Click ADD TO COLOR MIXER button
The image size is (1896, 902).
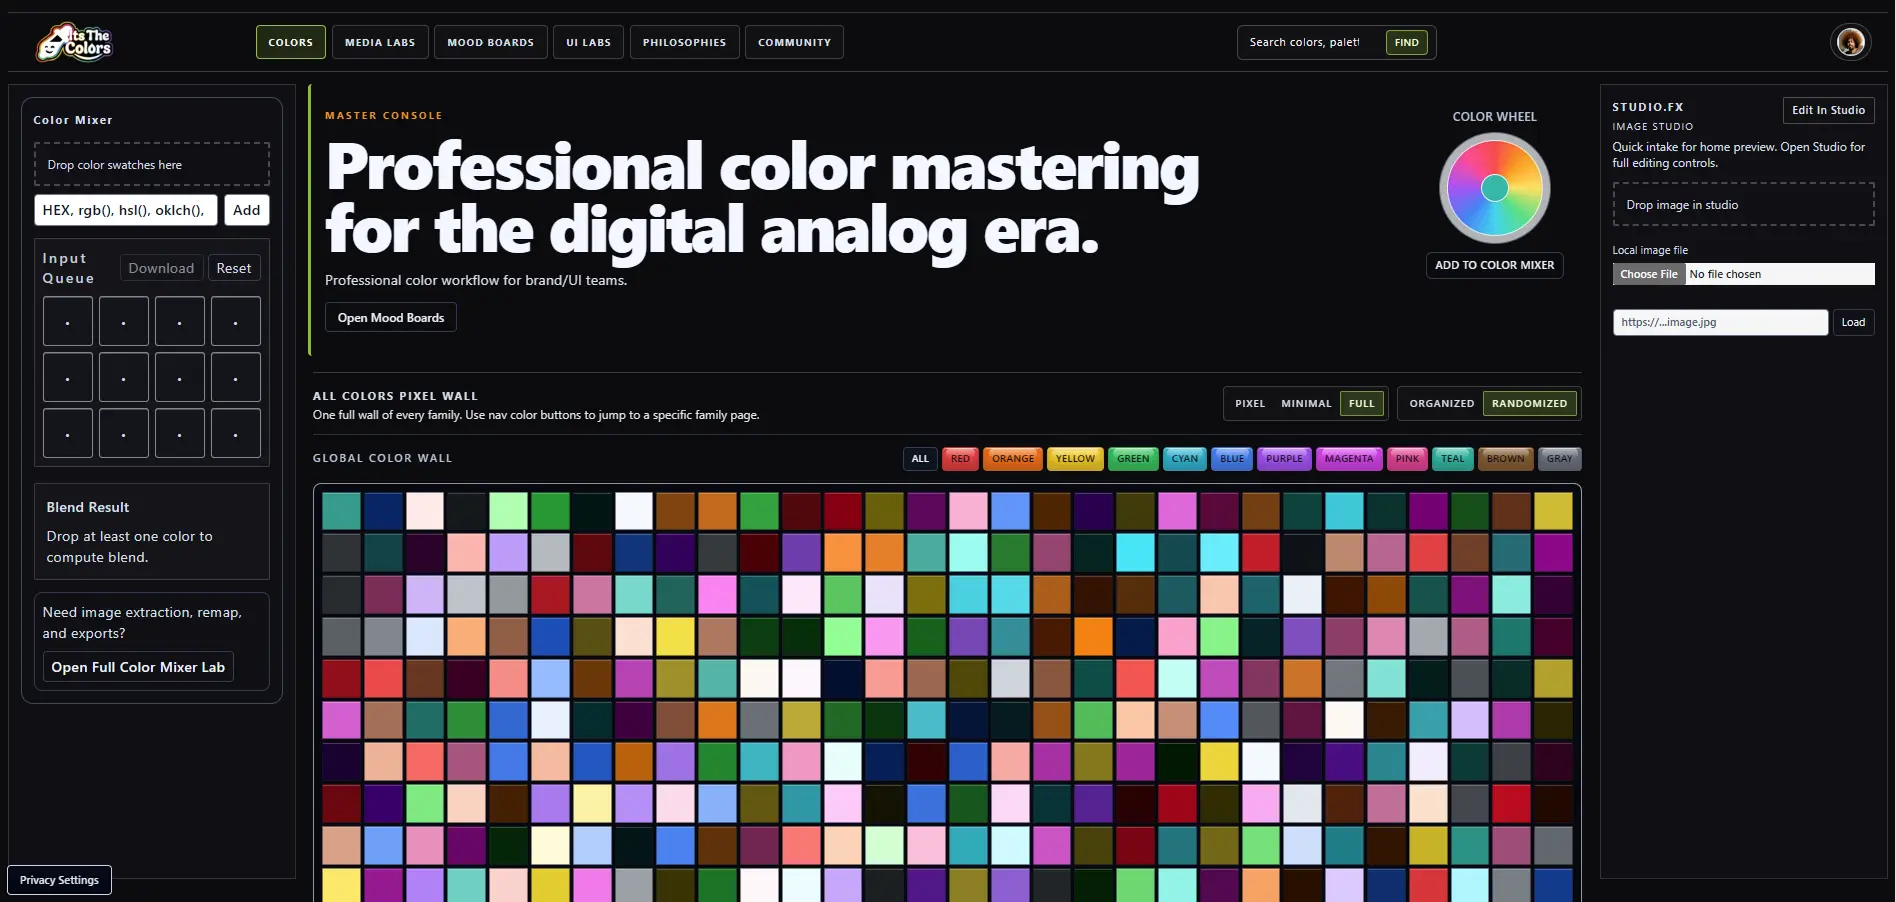[1494, 265]
